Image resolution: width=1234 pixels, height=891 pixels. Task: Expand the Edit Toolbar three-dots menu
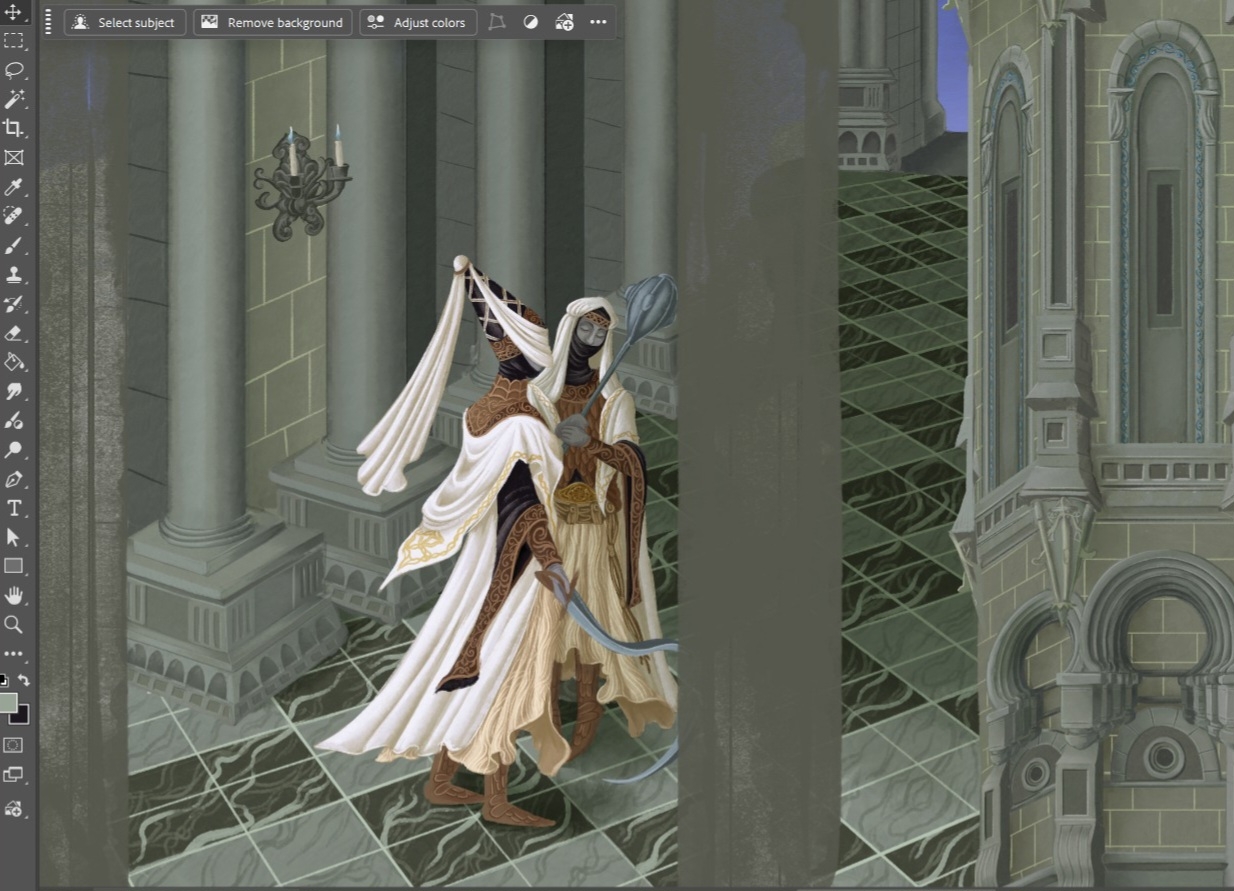coord(14,654)
